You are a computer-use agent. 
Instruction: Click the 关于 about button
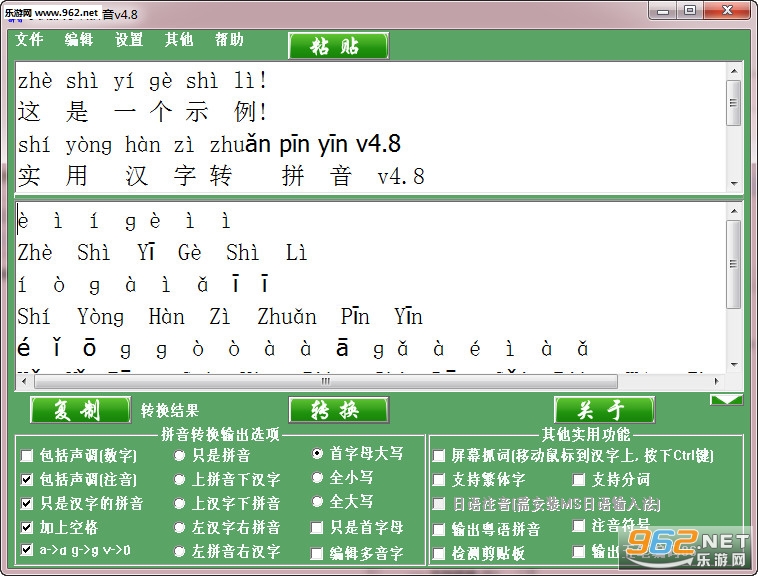[604, 410]
